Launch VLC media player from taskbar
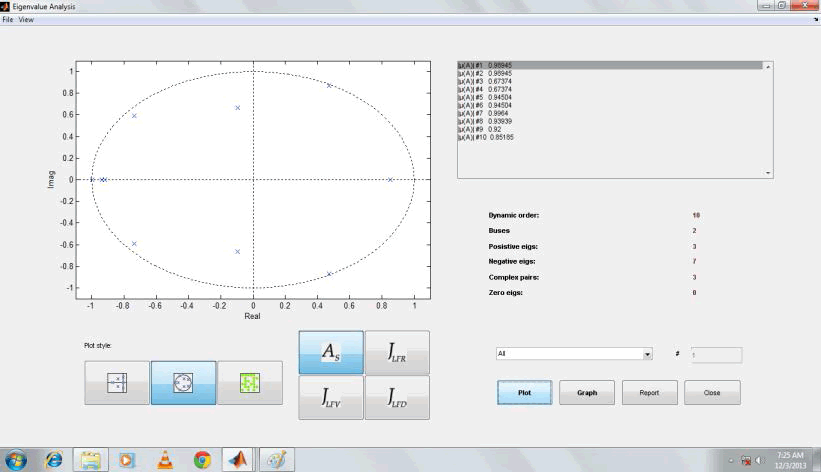Image resolution: width=821 pixels, height=472 pixels. tap(165, 459)
